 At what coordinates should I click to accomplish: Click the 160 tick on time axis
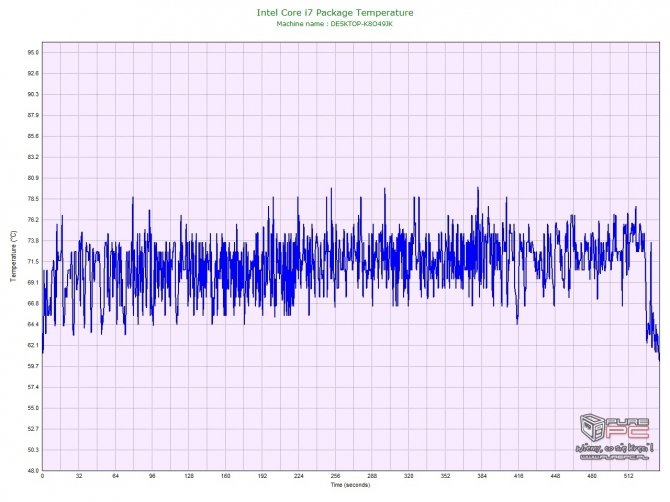point(226,476)
